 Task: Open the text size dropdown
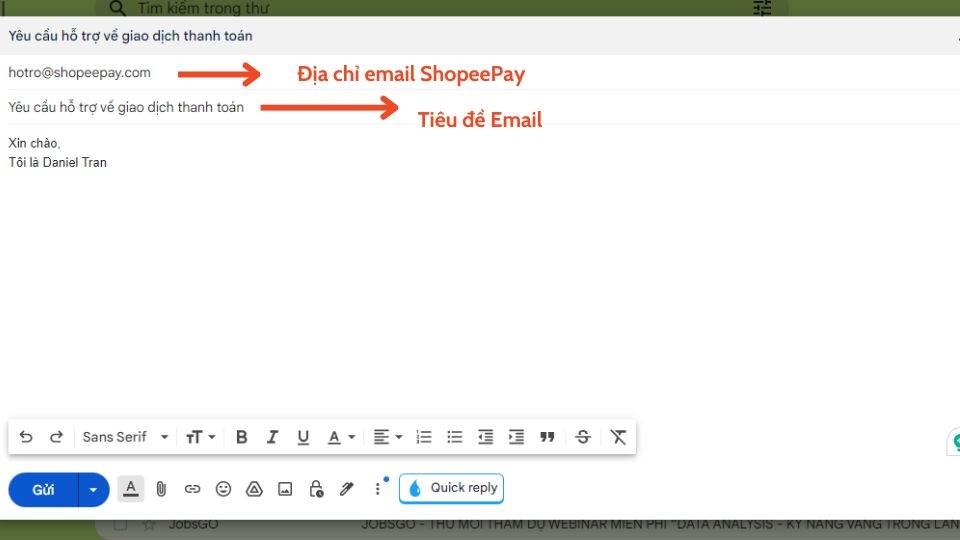[x=200, y=437]
